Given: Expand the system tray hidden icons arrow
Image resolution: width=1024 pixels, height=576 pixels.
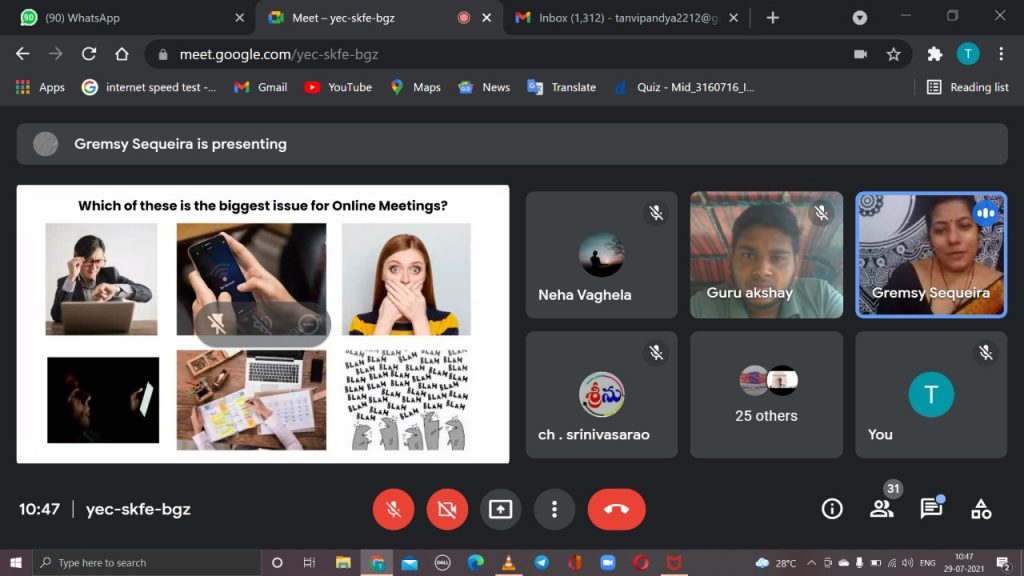Looking at the screenshot, I should tap(811, 563).
